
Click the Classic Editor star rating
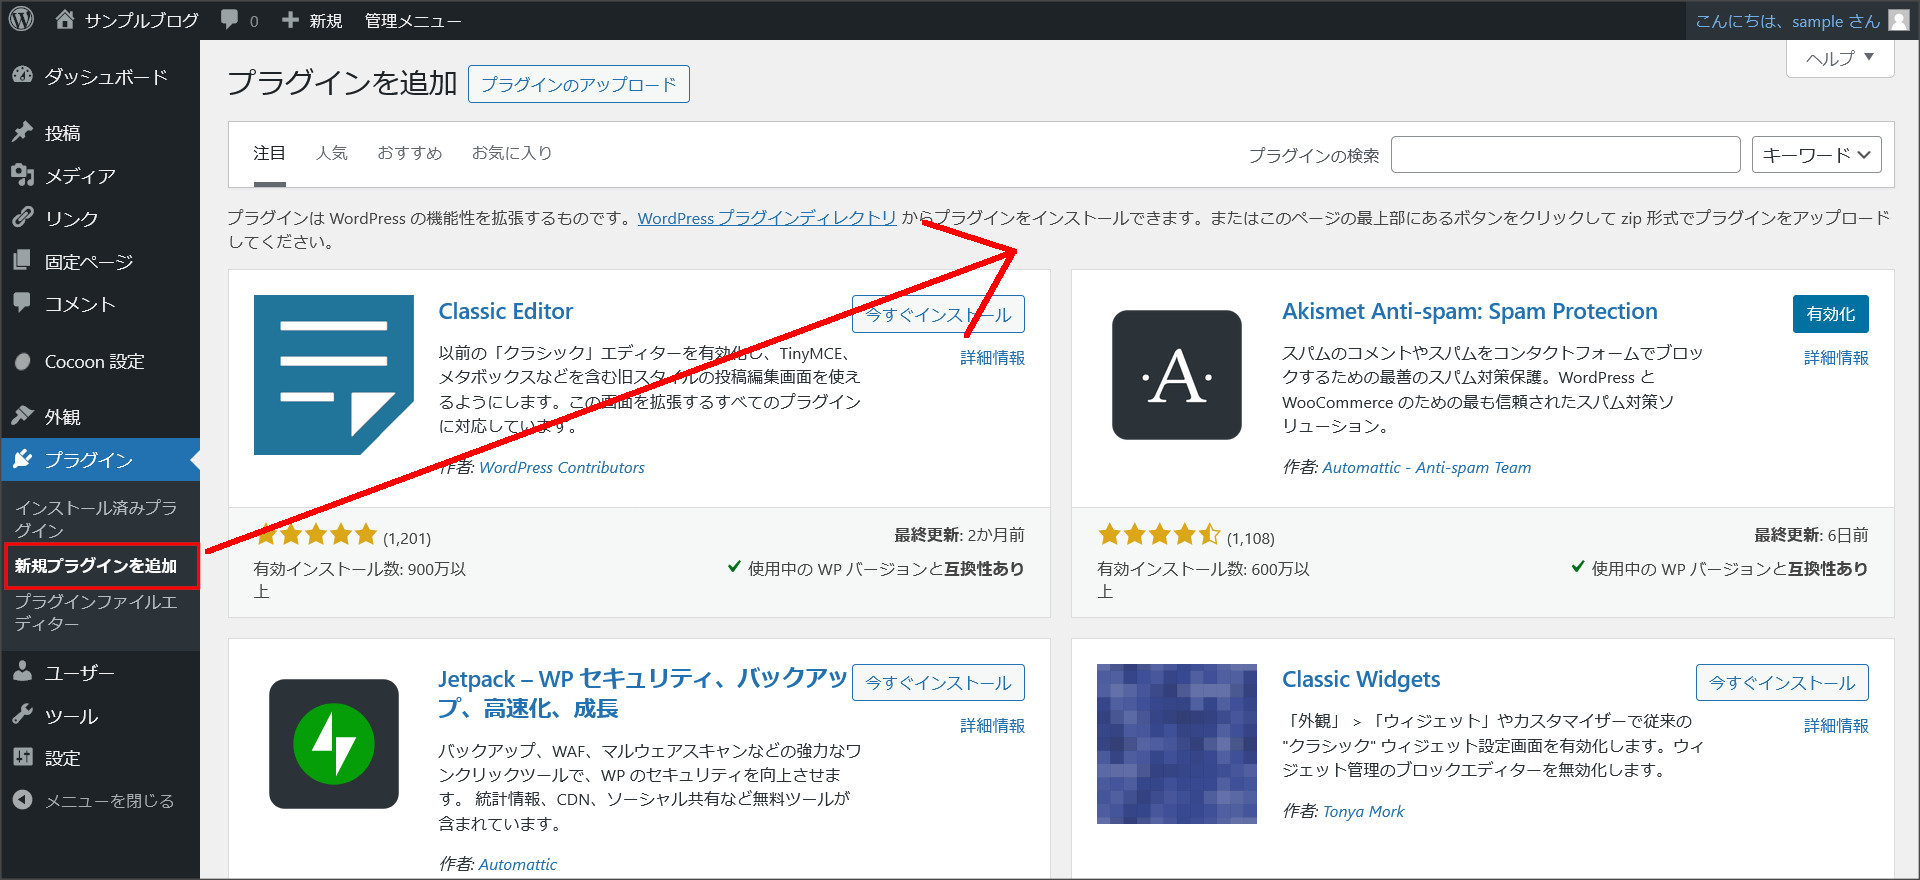tap(316, 534)
